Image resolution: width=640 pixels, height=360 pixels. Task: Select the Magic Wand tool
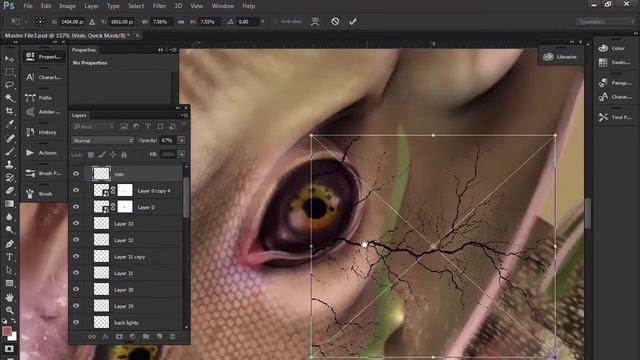9,98
